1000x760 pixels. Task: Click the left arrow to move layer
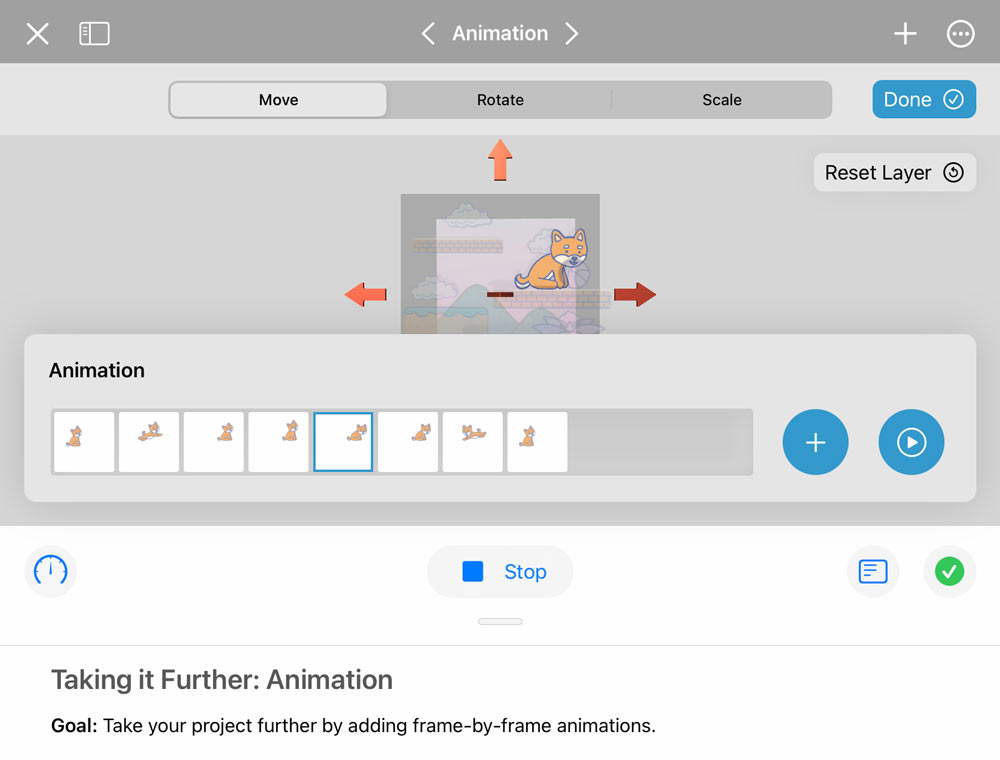coord(365,294)
